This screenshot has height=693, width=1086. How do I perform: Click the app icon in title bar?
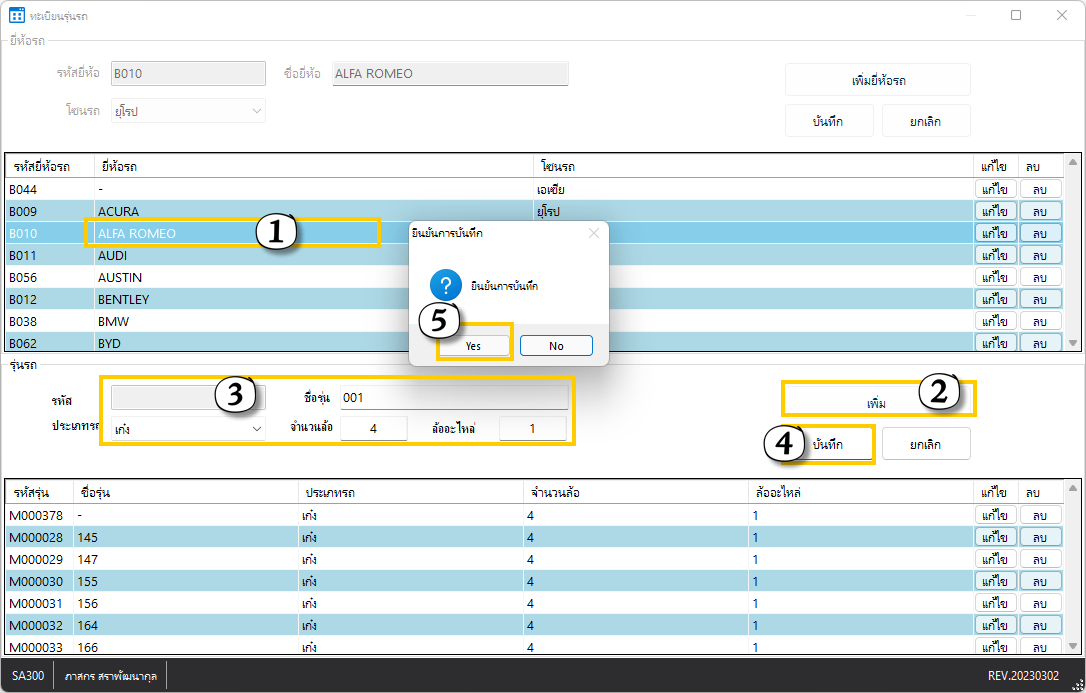(x=17, y=15)
